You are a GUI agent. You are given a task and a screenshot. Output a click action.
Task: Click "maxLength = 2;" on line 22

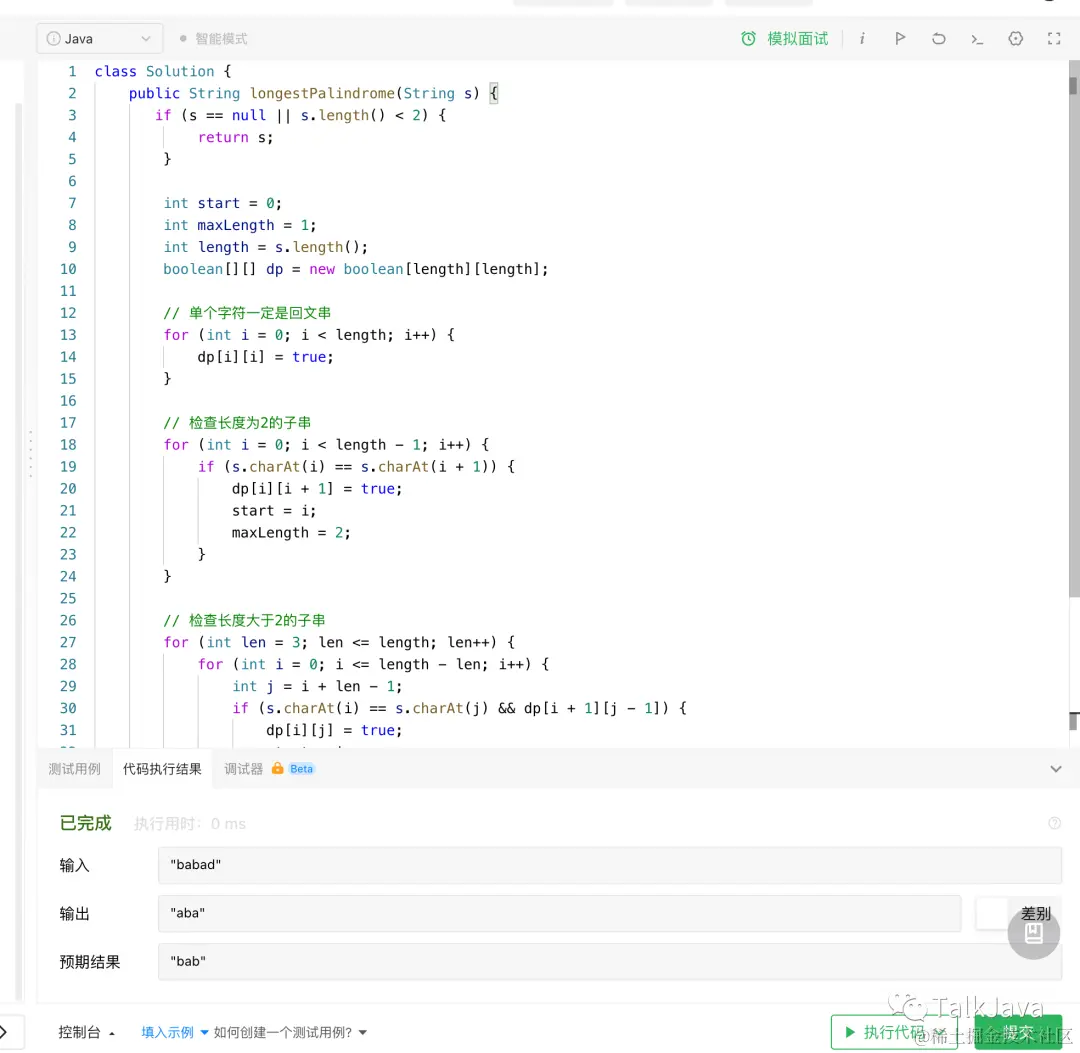tap(291, 532)
